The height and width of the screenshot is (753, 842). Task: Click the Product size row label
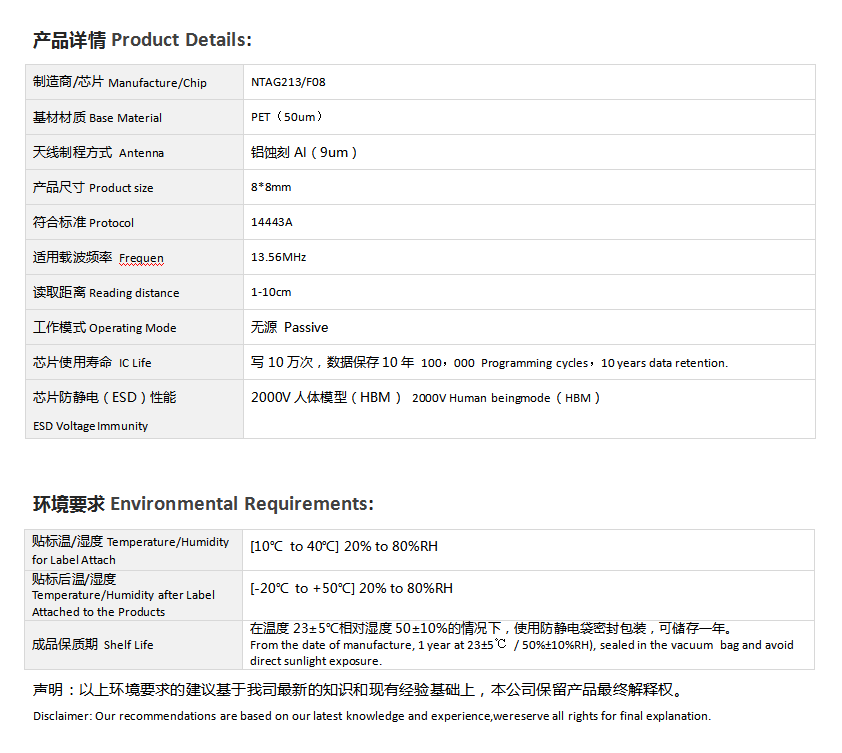93,187
